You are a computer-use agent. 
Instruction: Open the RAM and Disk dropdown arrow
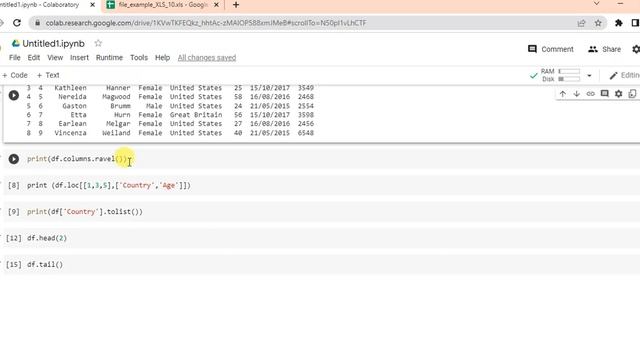click(x=589, y=76)
